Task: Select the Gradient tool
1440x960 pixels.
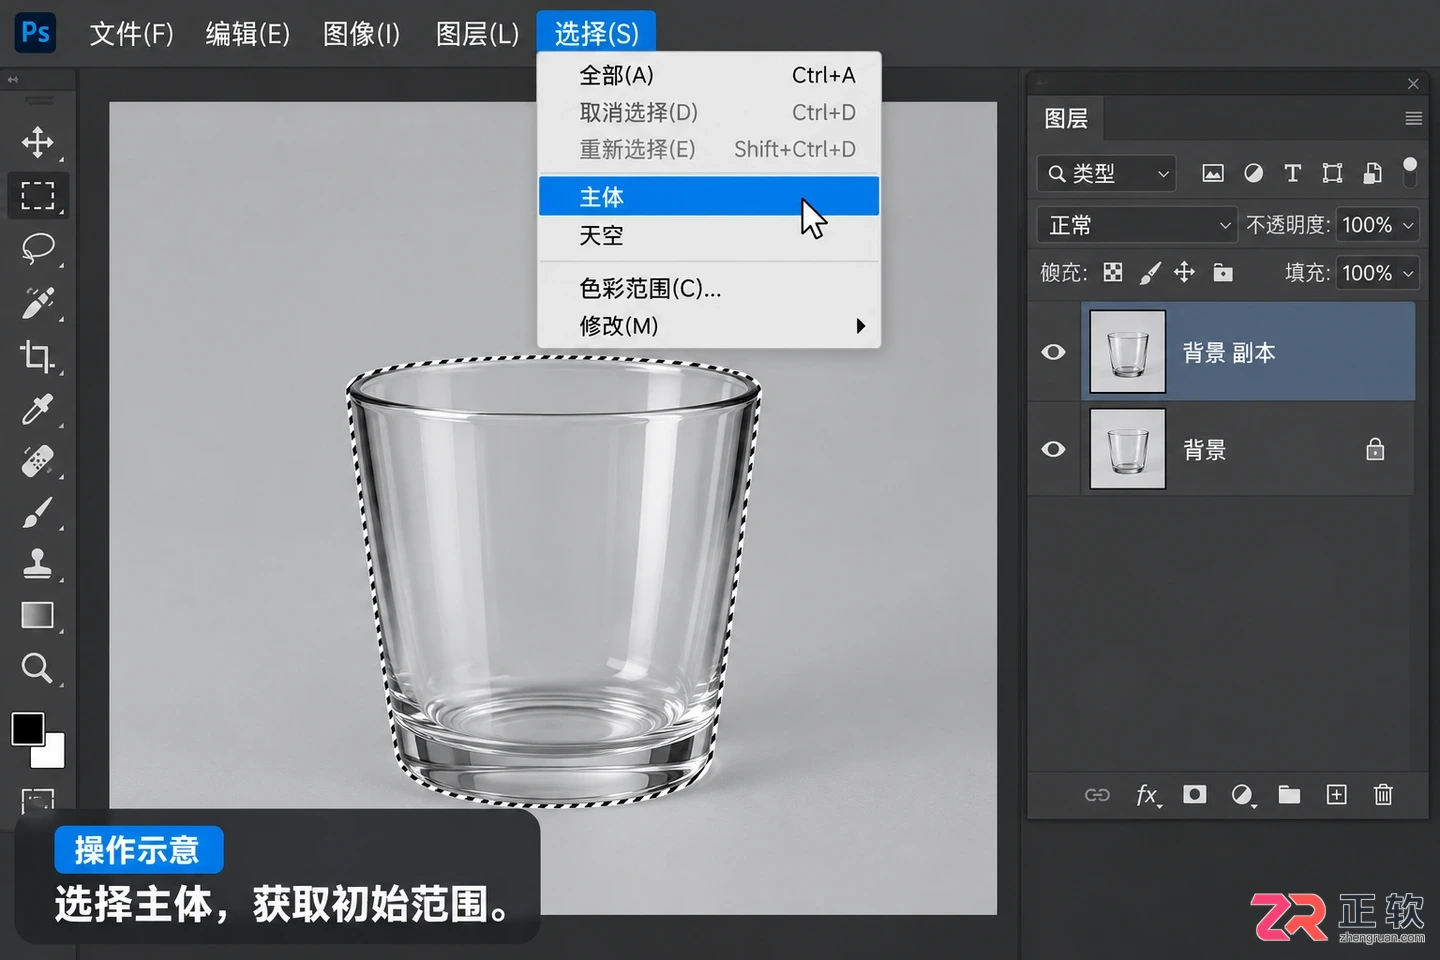Action: (x=38, y=615)
